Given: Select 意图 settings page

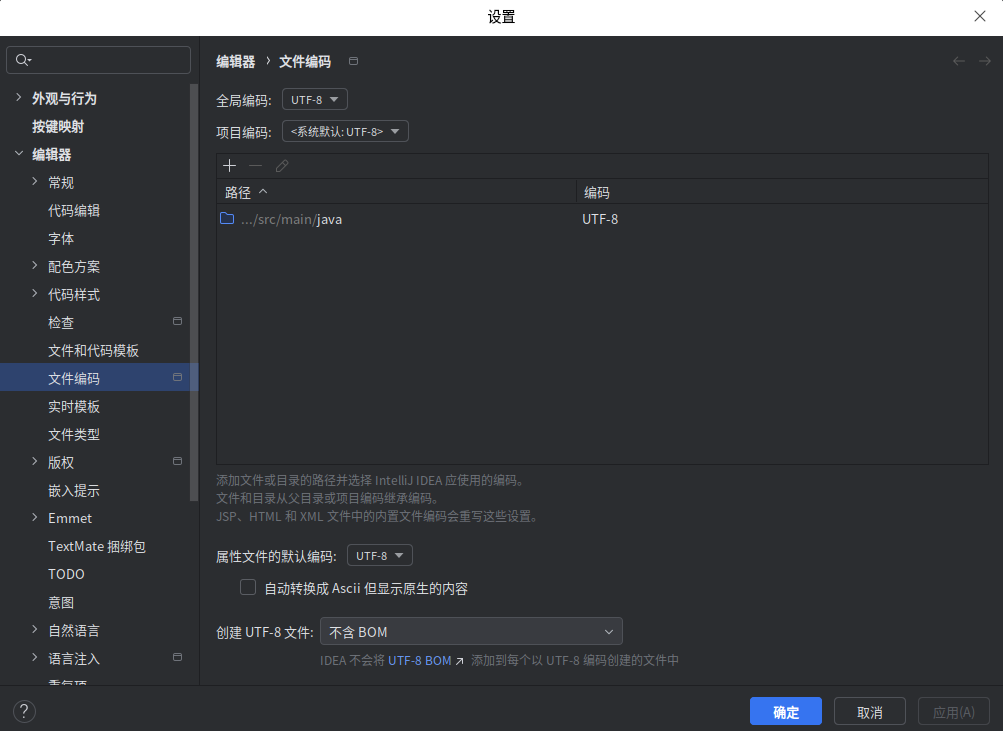Looking at the screenshot, I should click(x=61, y=602).
